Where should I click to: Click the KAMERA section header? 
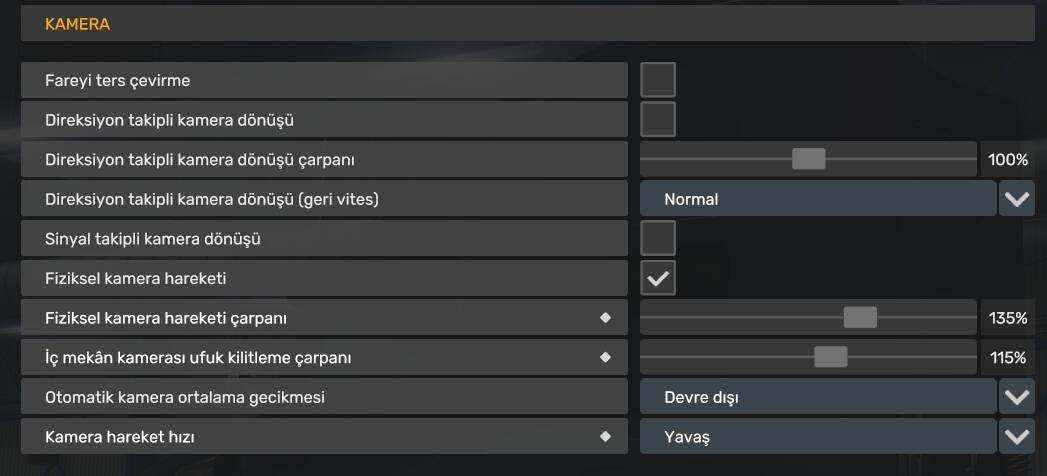[x=528, y=24]
